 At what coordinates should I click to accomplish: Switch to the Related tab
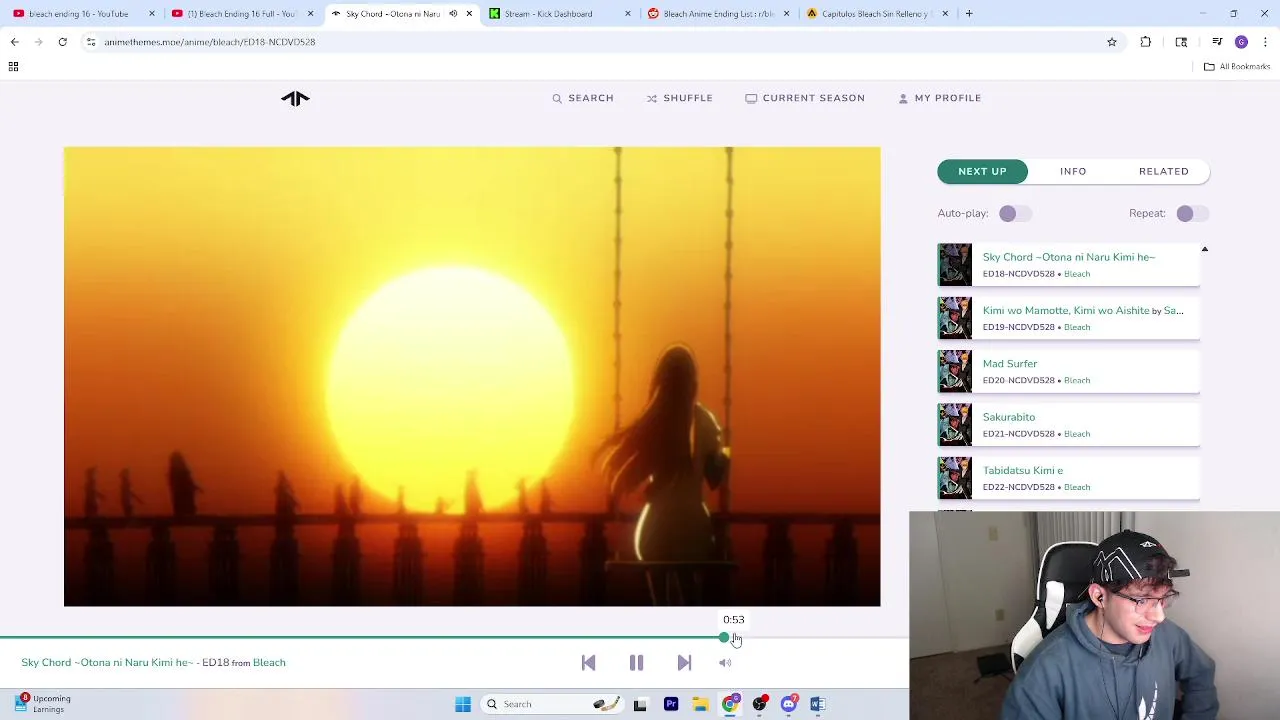pyautogui.click(x=1164, y=171)
